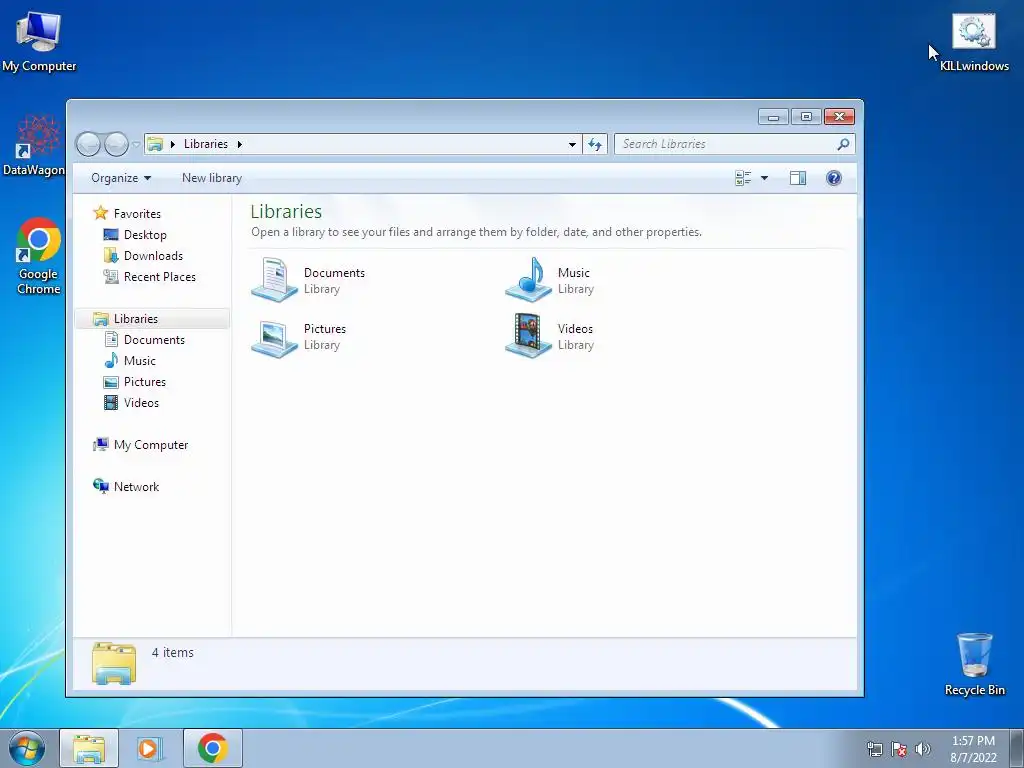Screen dimensions: 1024x768
Task: Click the Libraries heading text
Action: tap(286, 212)
